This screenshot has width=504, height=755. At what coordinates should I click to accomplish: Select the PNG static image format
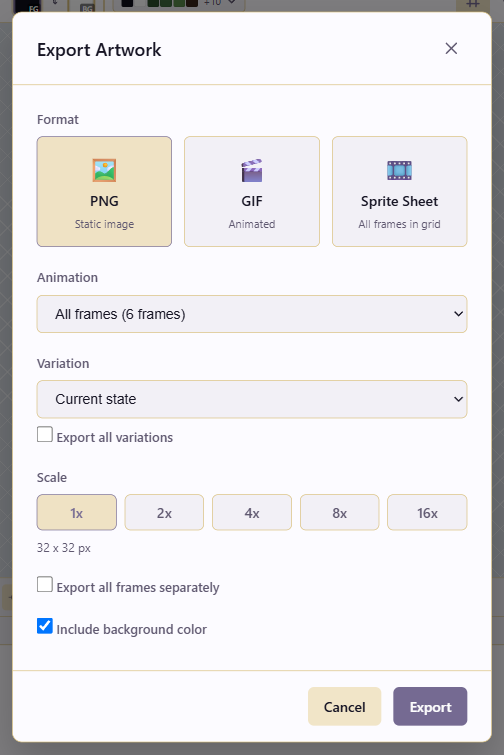pos(104,192)
